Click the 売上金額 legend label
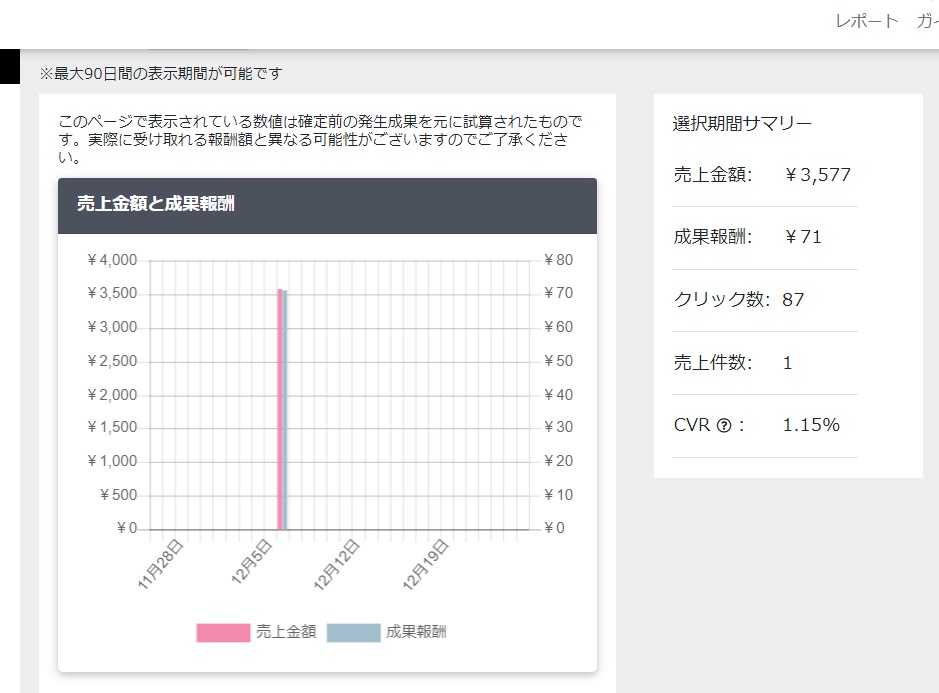This screenshot has width=939, height=693. point(286,632)
